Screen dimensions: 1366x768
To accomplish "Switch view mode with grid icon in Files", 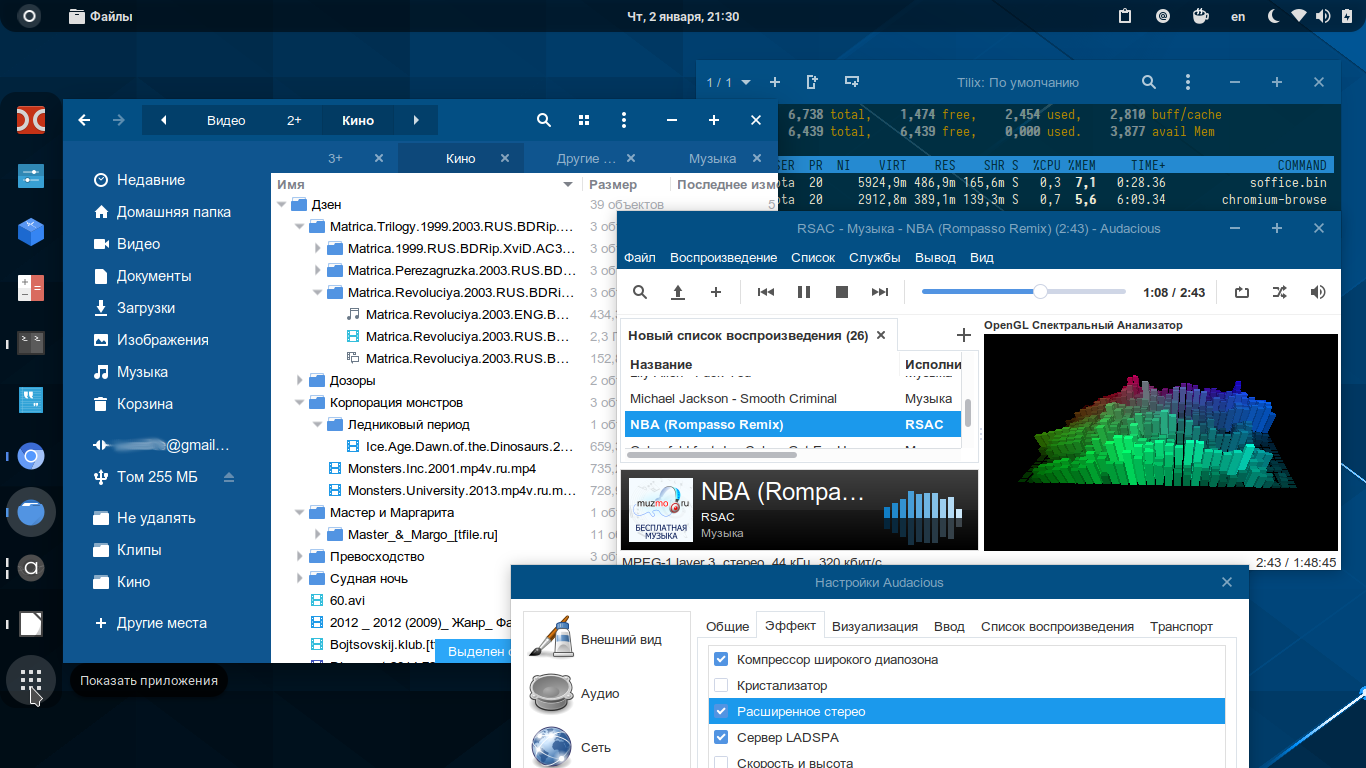I will pos(584,120).
